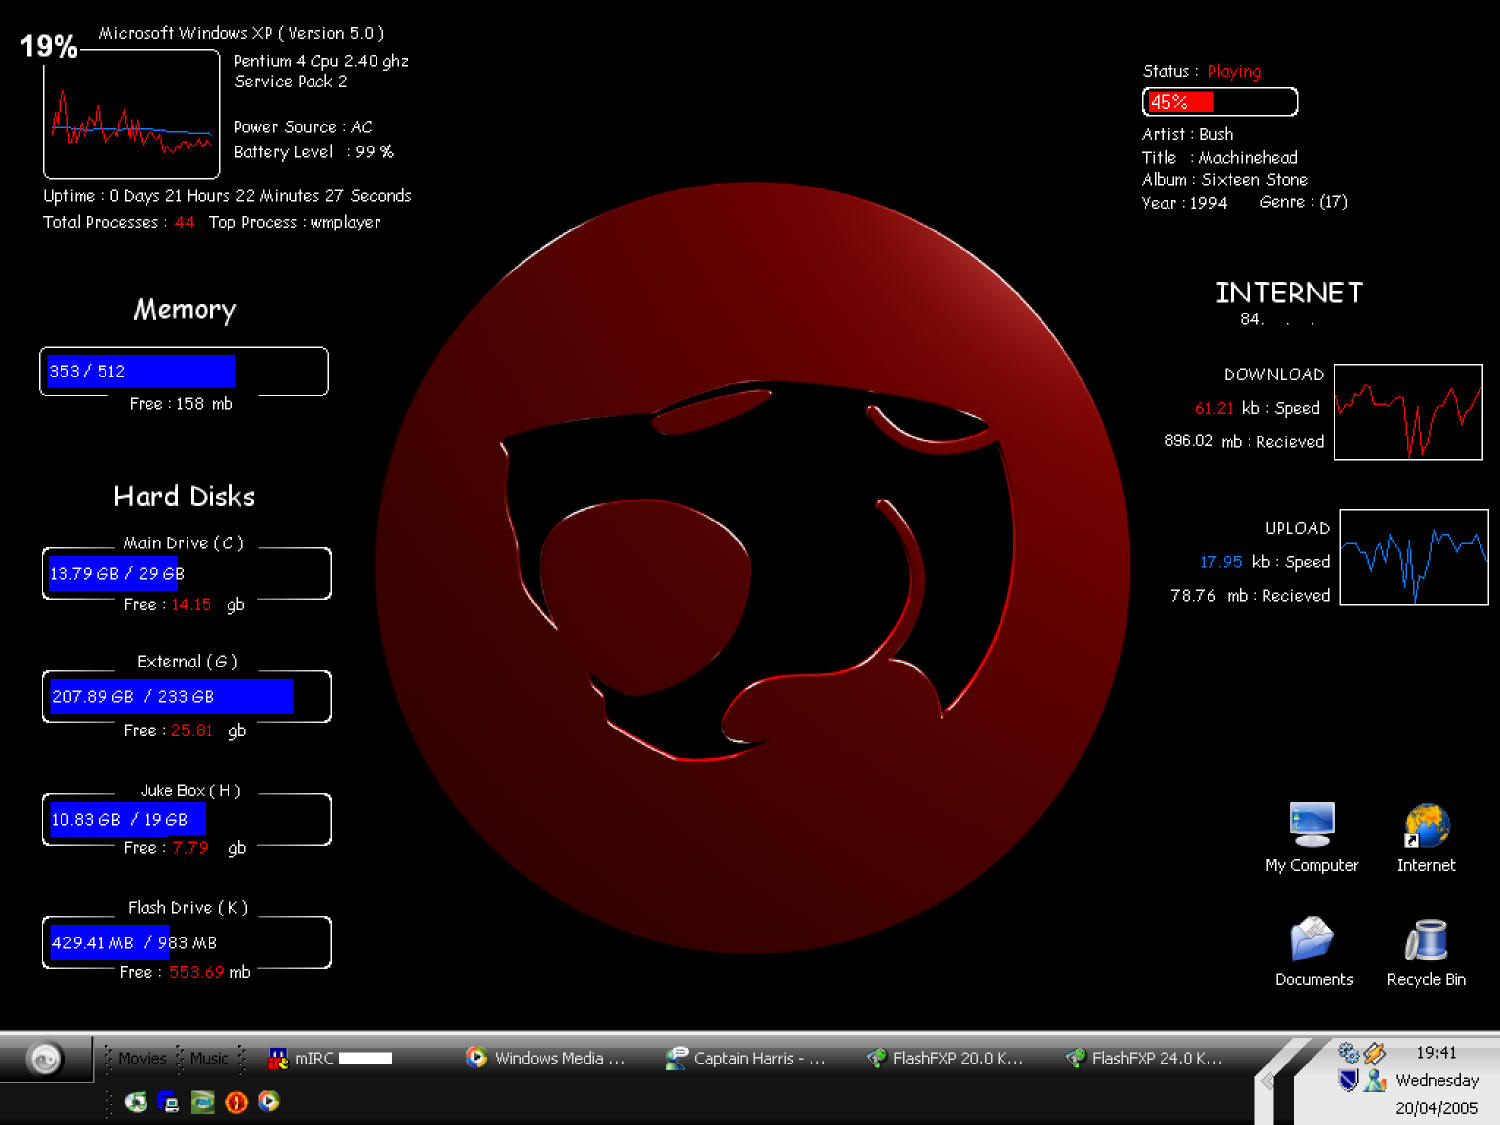Launch the Internet desktop shortcut

coord(1426,838)
